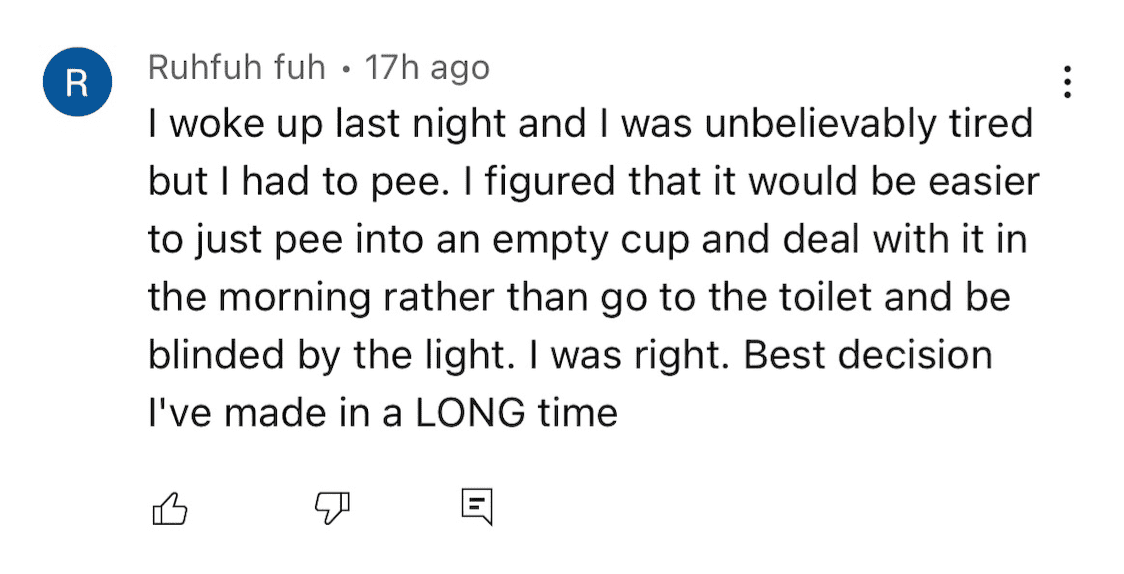The width and height of the screenshot is (1124, 574).
Task: Click the word "tired" in the comment
Action: pos(983,125)
